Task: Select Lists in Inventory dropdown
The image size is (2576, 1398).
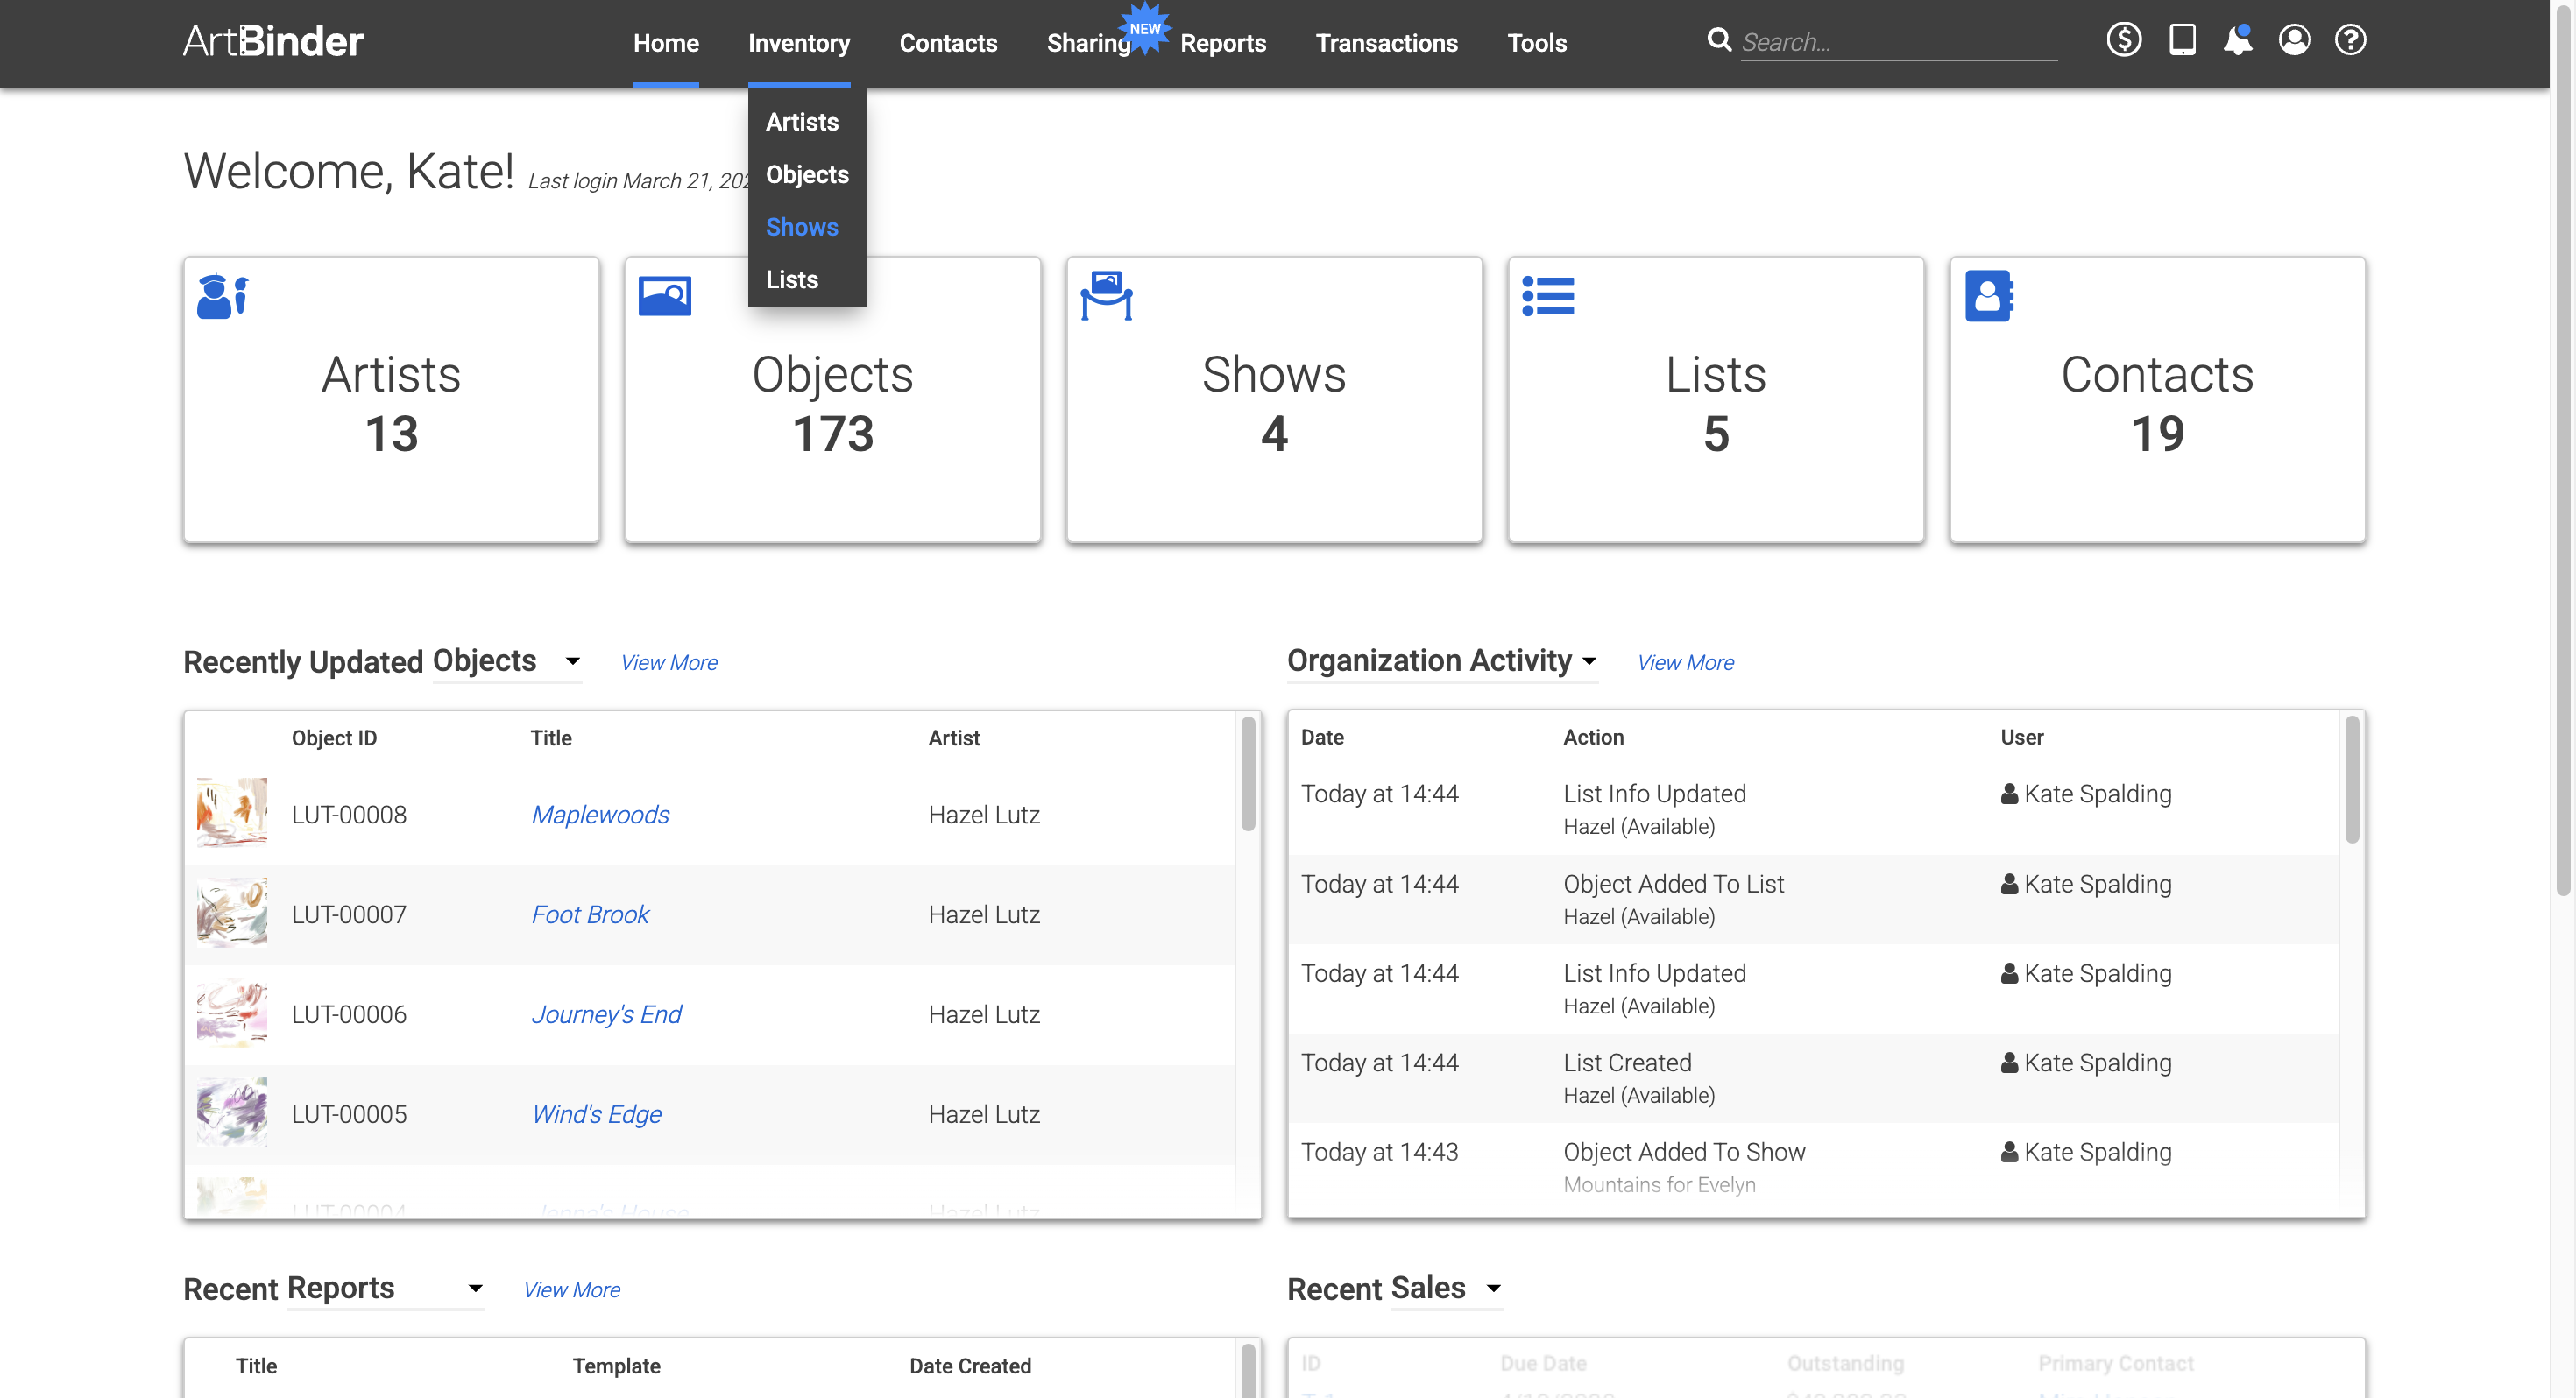Action: click(x=792, y=279)
